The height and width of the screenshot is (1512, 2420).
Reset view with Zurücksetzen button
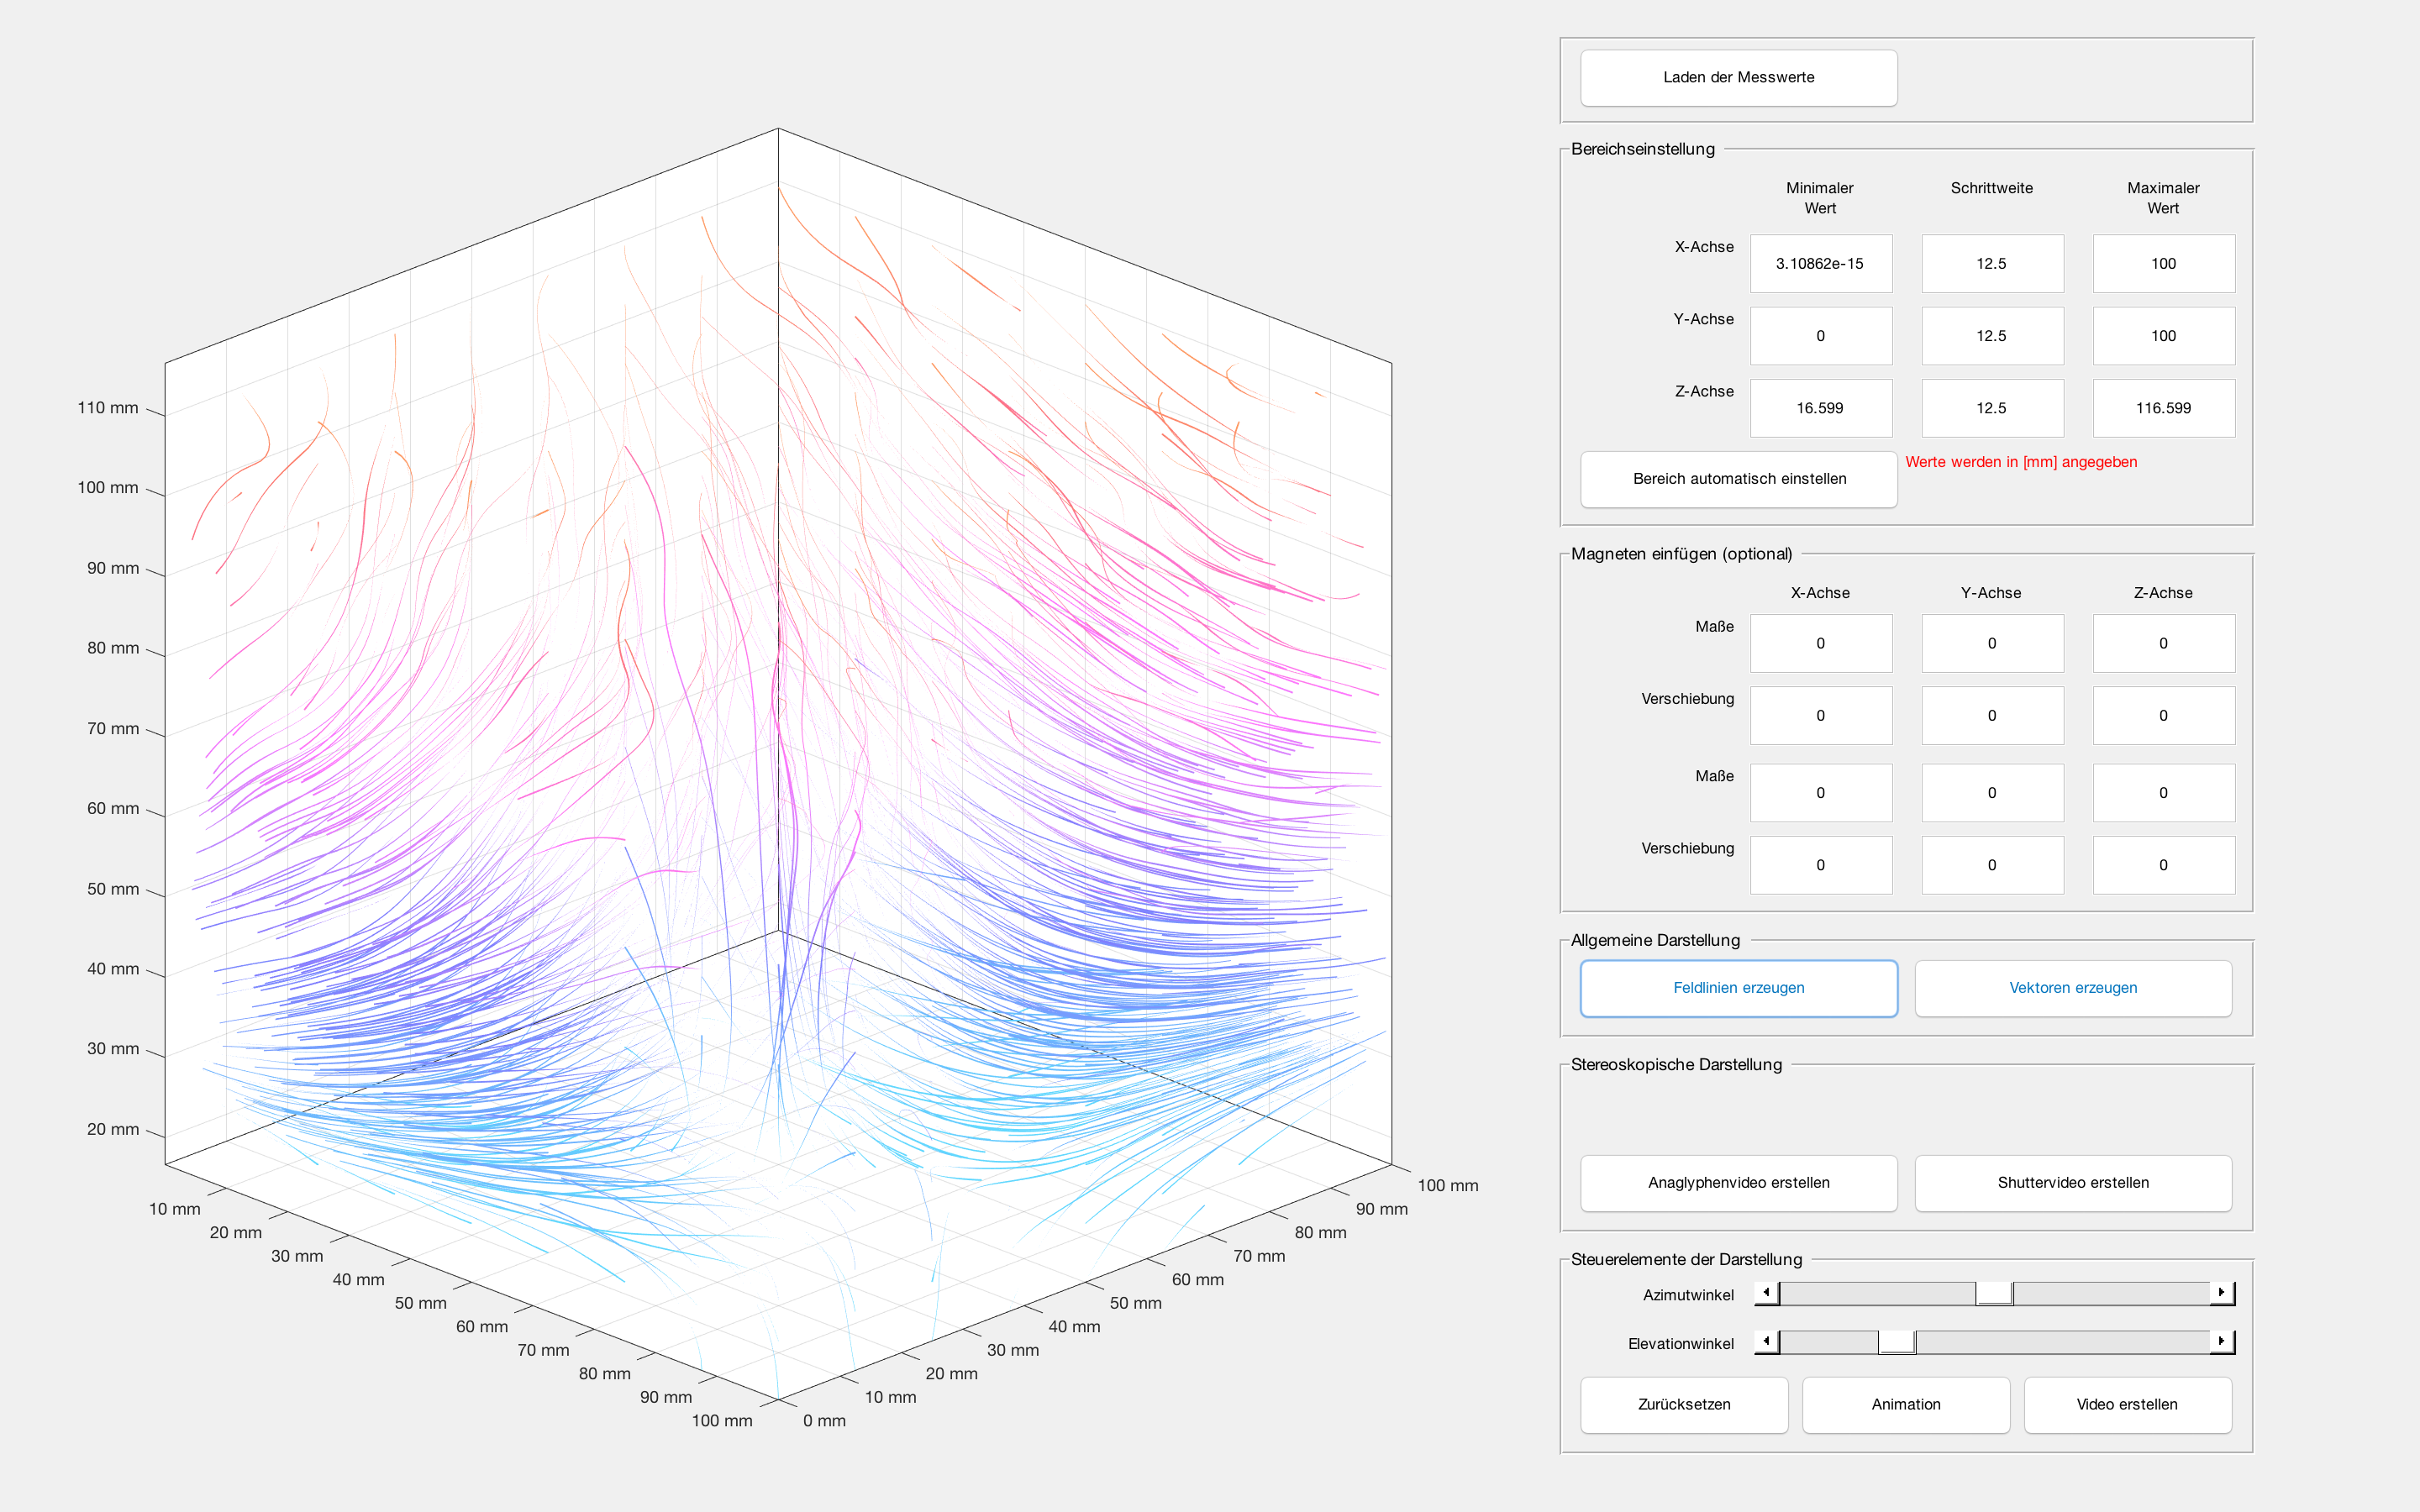(1683, 1405)
